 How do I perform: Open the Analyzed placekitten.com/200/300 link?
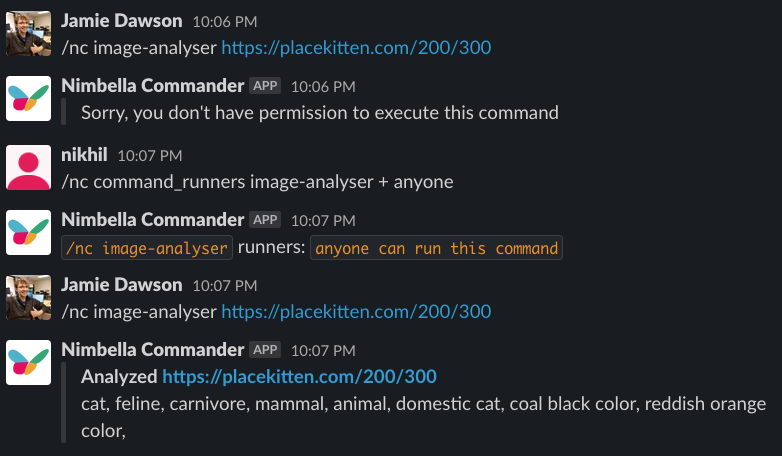[299, 377]
